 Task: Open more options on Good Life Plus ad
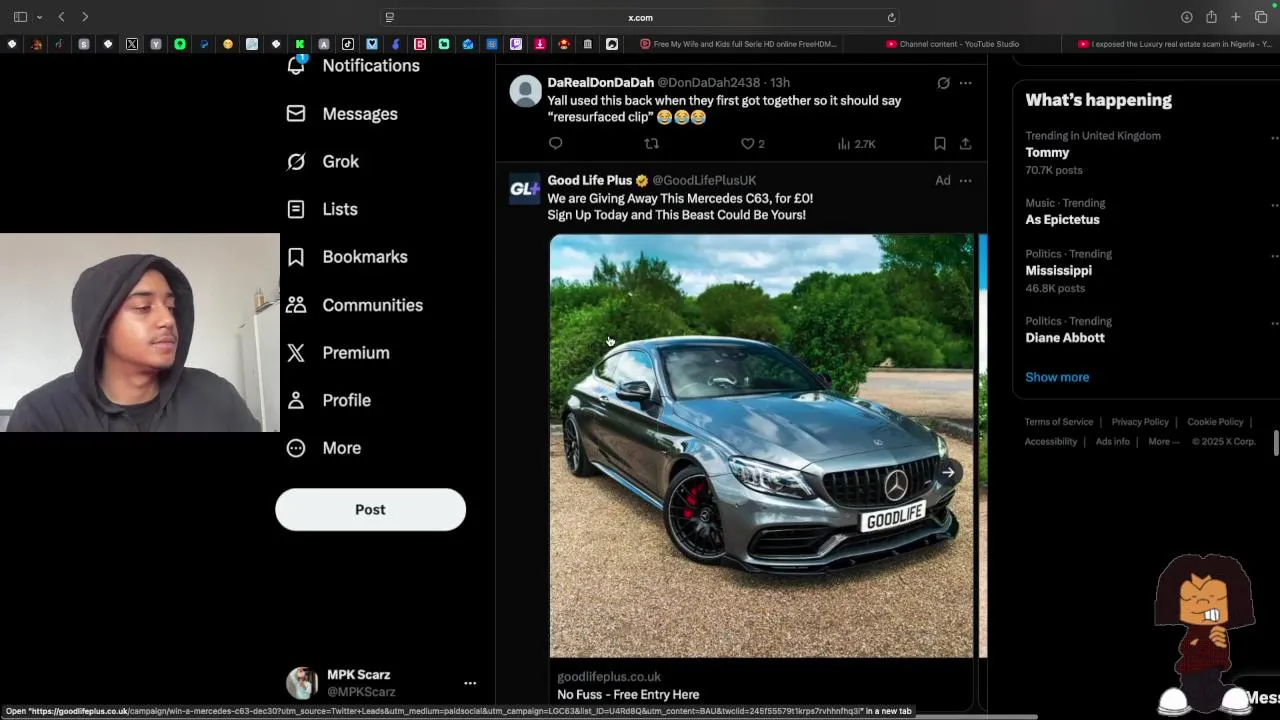[x=965, y=181]
